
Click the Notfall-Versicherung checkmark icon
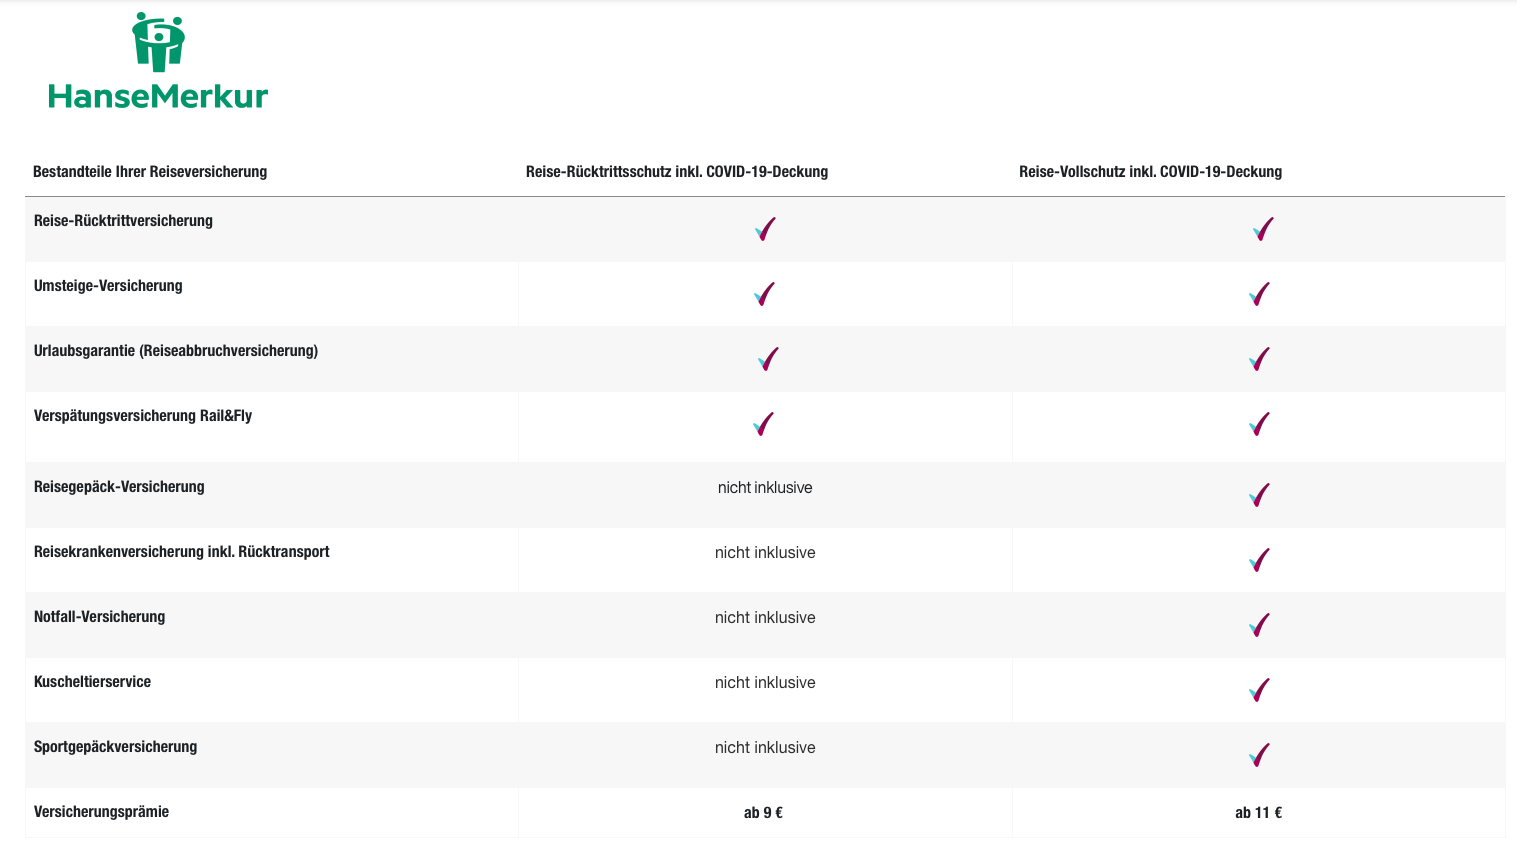[1260, 625]
